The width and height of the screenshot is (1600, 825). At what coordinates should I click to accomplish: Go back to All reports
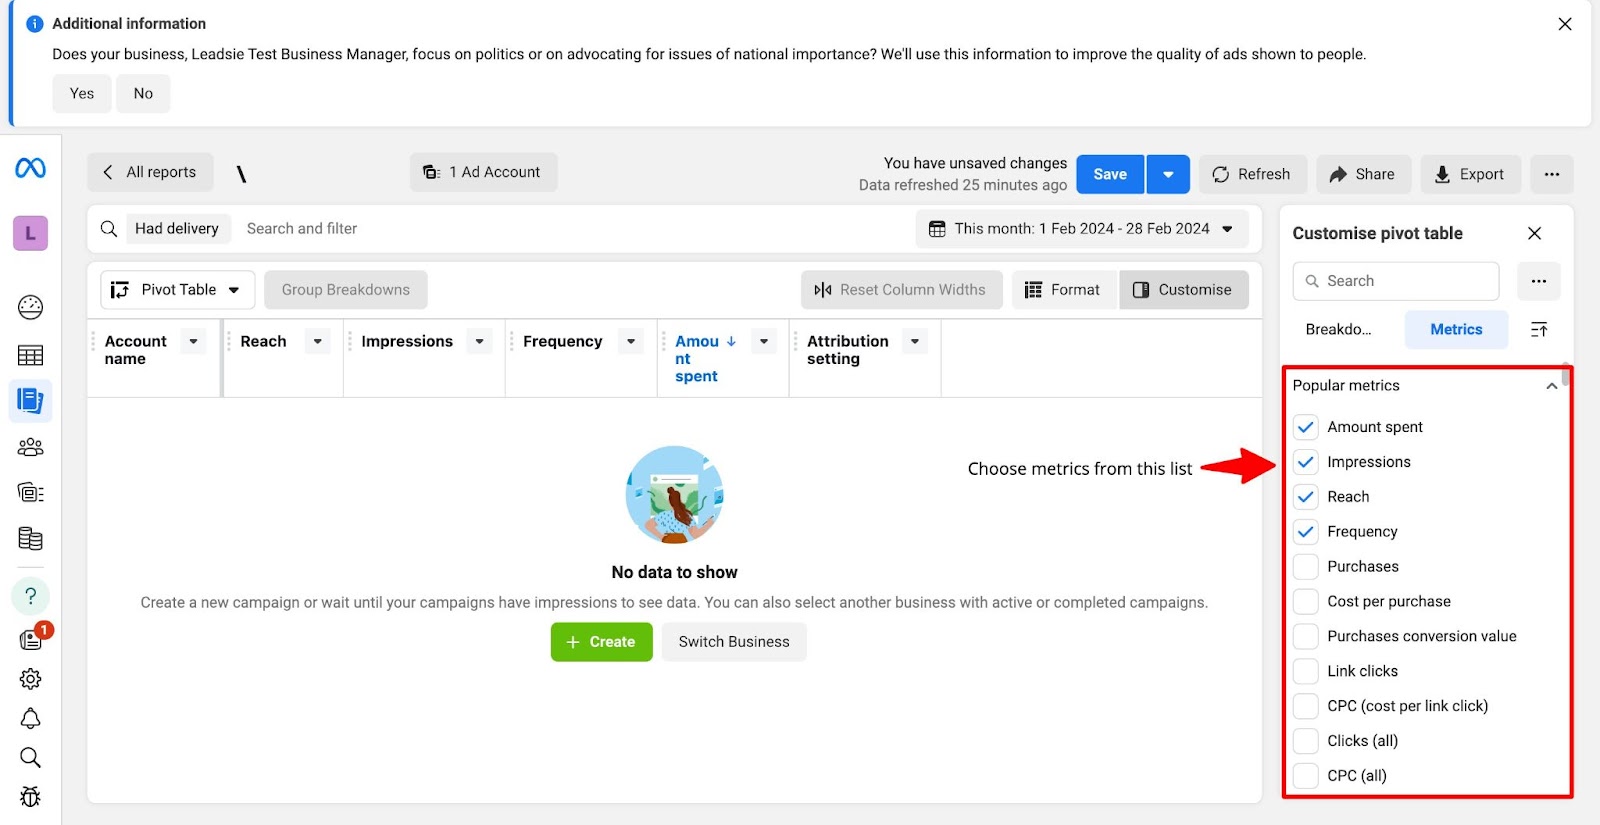pyautogui.click(x=150, y=172)
